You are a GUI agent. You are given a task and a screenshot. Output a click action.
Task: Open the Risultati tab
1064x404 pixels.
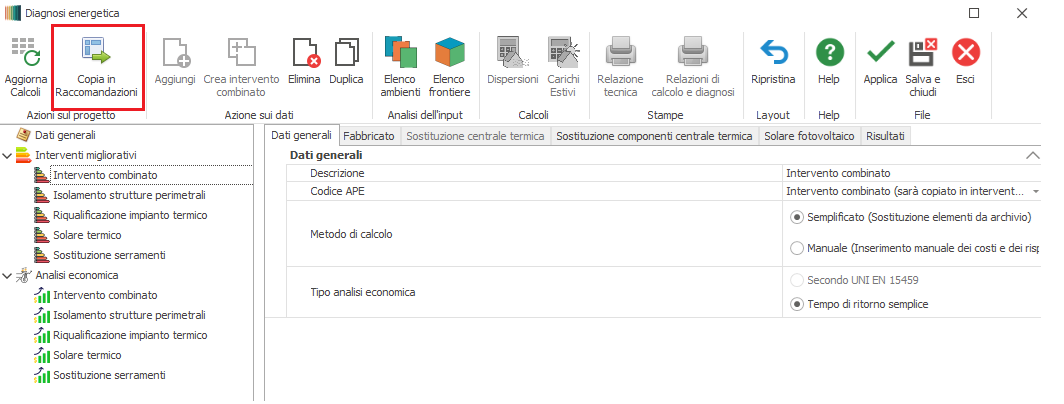click(x=886, y=136)
